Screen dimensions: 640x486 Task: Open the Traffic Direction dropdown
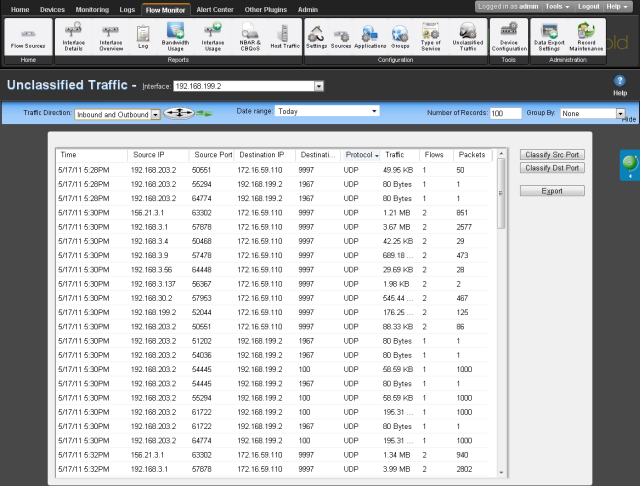point(155,115)
